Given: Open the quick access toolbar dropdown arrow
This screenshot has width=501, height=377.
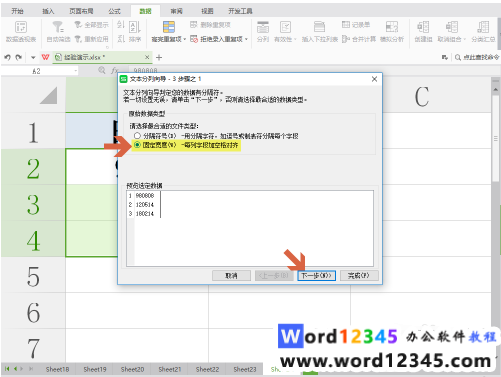Looking at the screenshot, I should click(33, 57).
